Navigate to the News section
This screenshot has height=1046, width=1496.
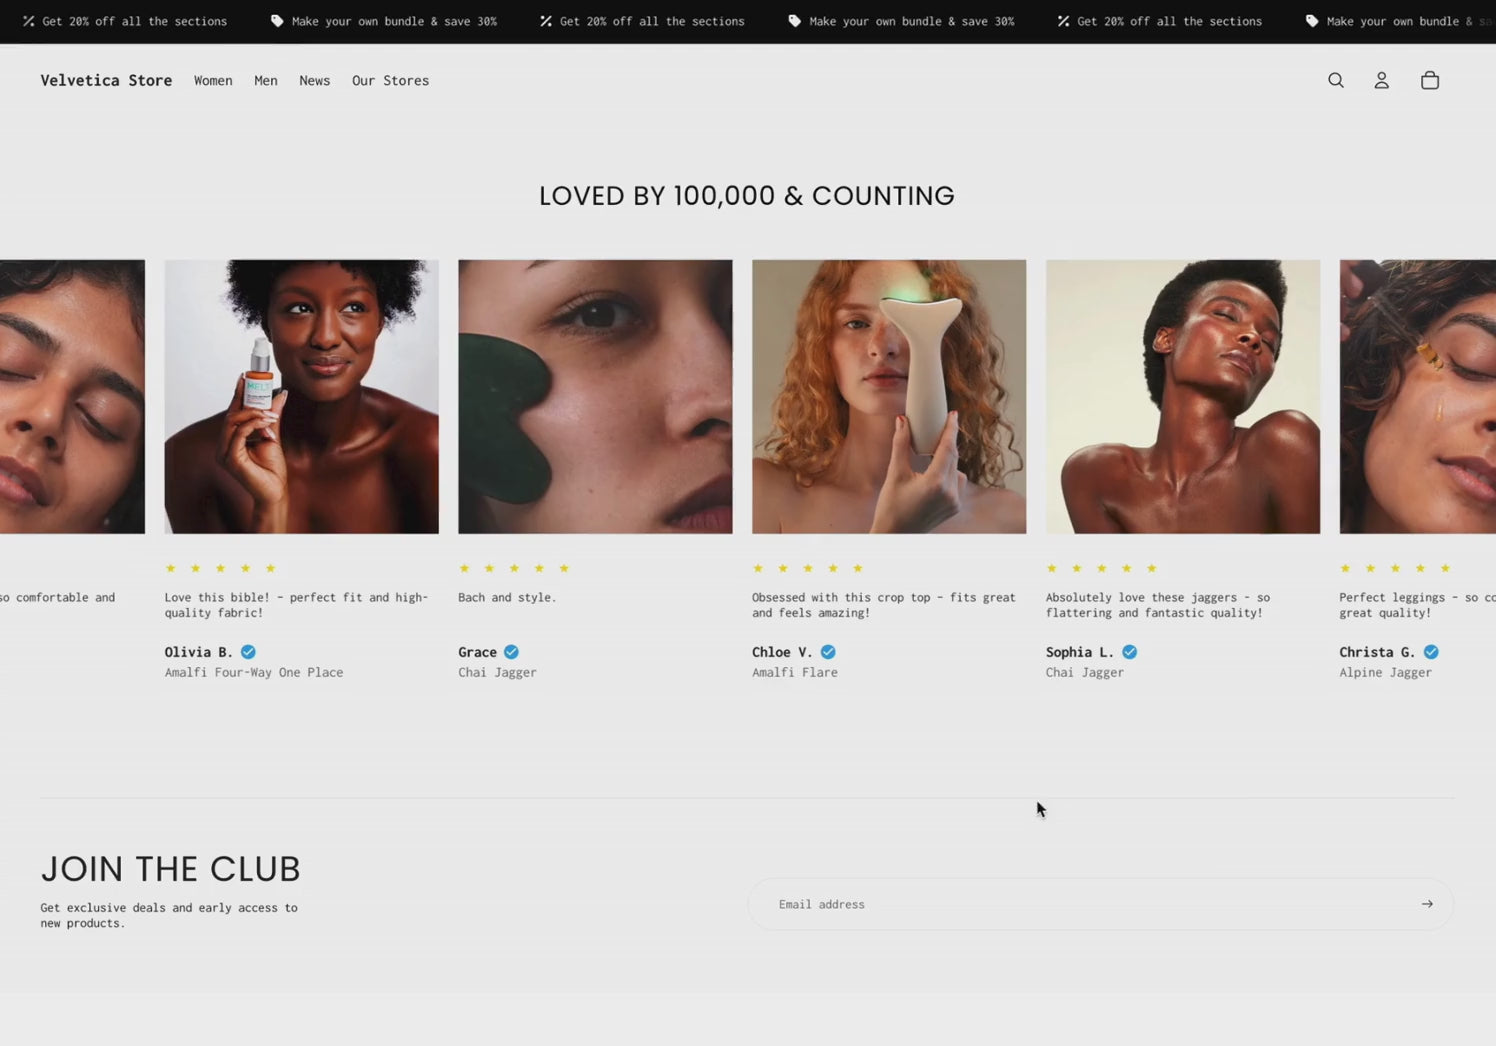tap(314, 80)
